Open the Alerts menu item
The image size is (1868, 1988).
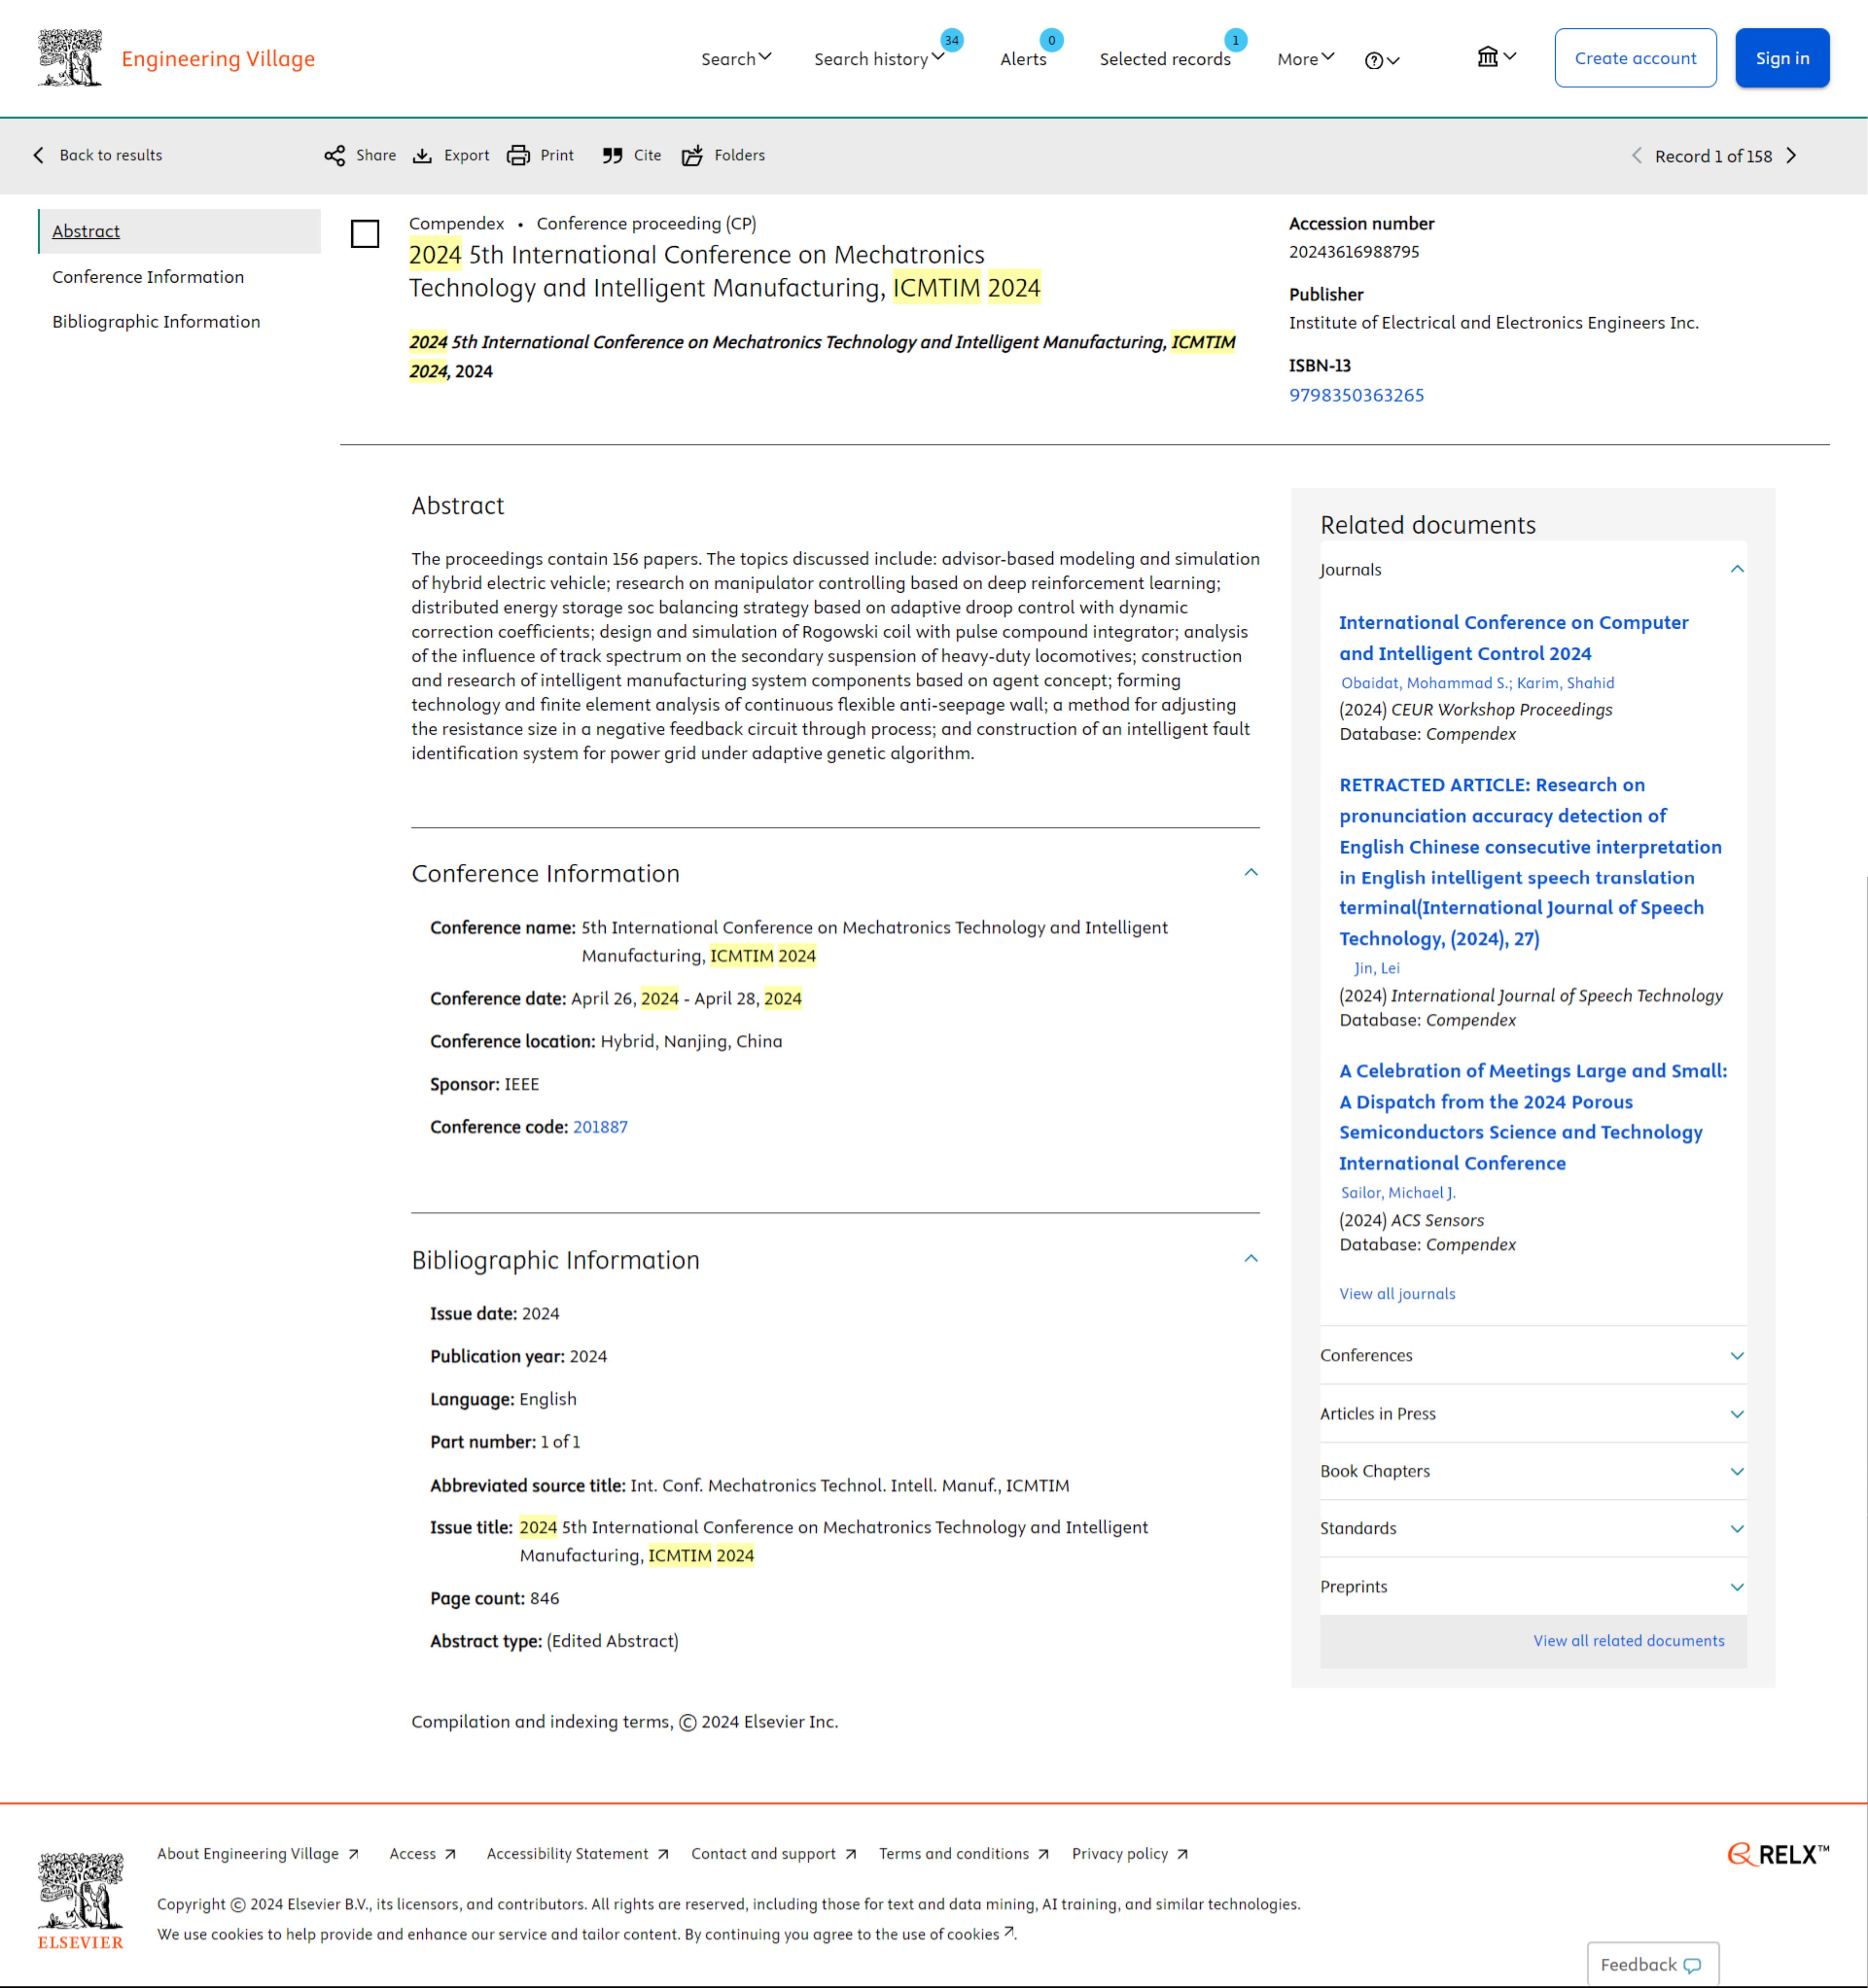(x=1023, y=59)
